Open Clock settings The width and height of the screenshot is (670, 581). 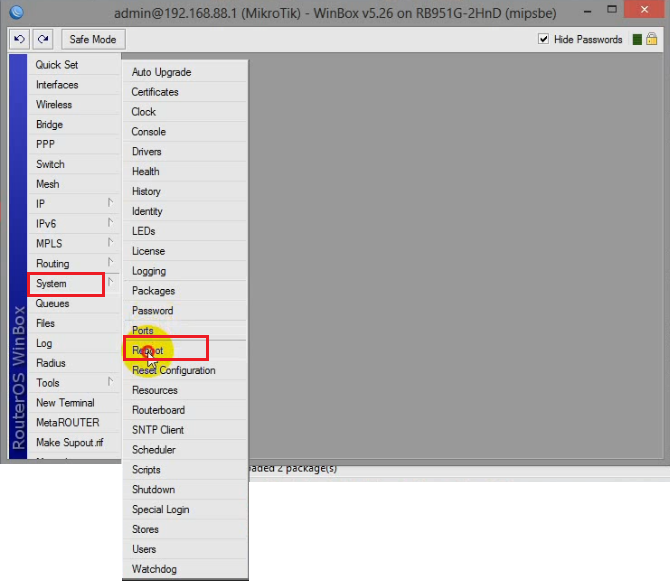185,112
